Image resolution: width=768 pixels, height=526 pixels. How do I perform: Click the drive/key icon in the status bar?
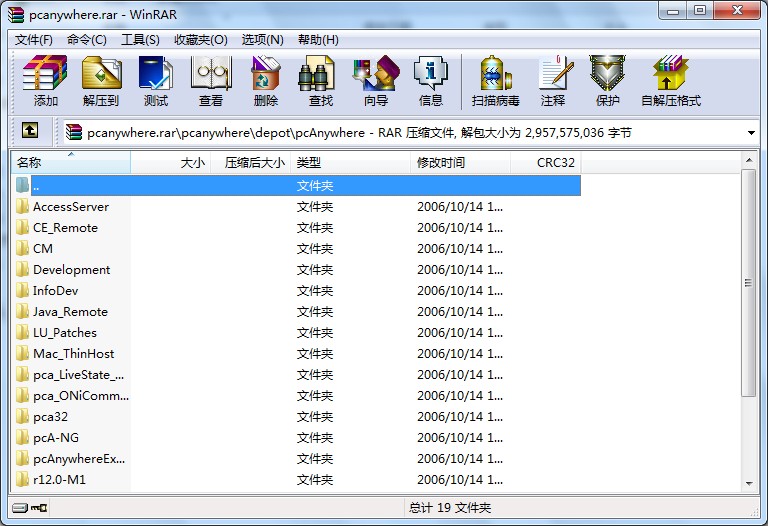coord(29,508)
